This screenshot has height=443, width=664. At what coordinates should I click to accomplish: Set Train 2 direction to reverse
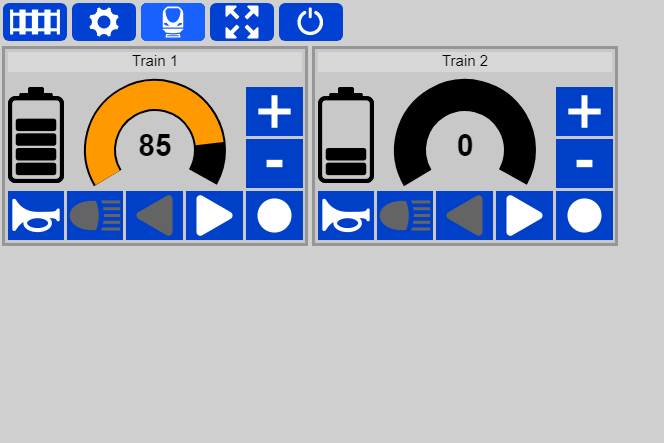pyautogui.click(x=465, y=216)
